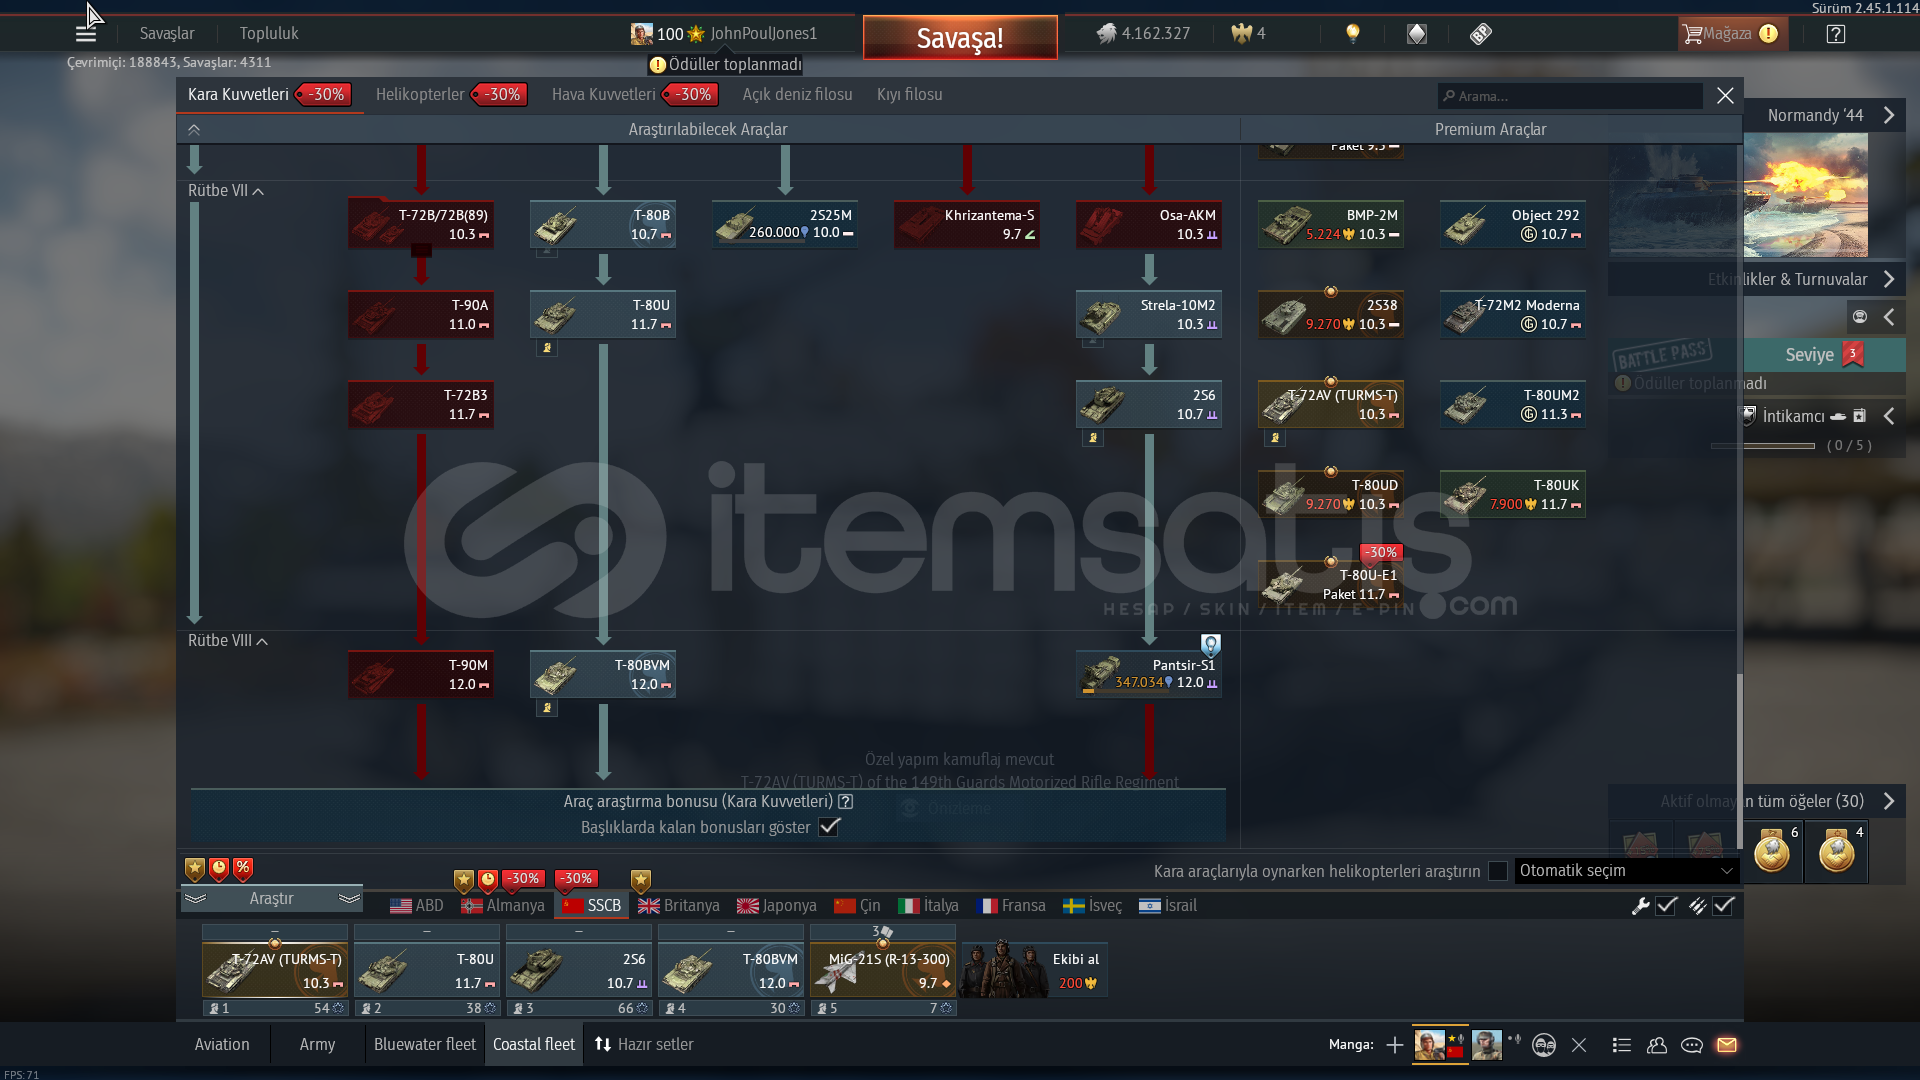Expand the Normandy '44 arrow
The width and height of the screenshot is (1920, 1080).
(1889, 115)
